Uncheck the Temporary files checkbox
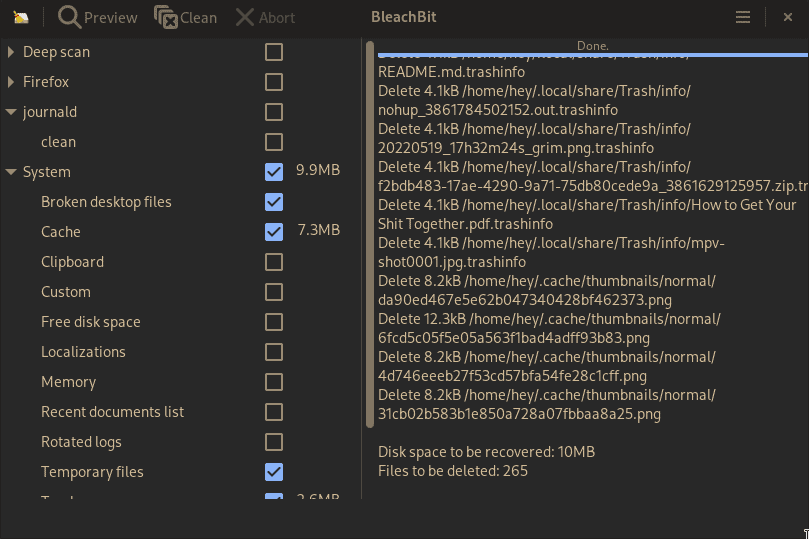Screen dimensions: 809x539 [274, 472]
